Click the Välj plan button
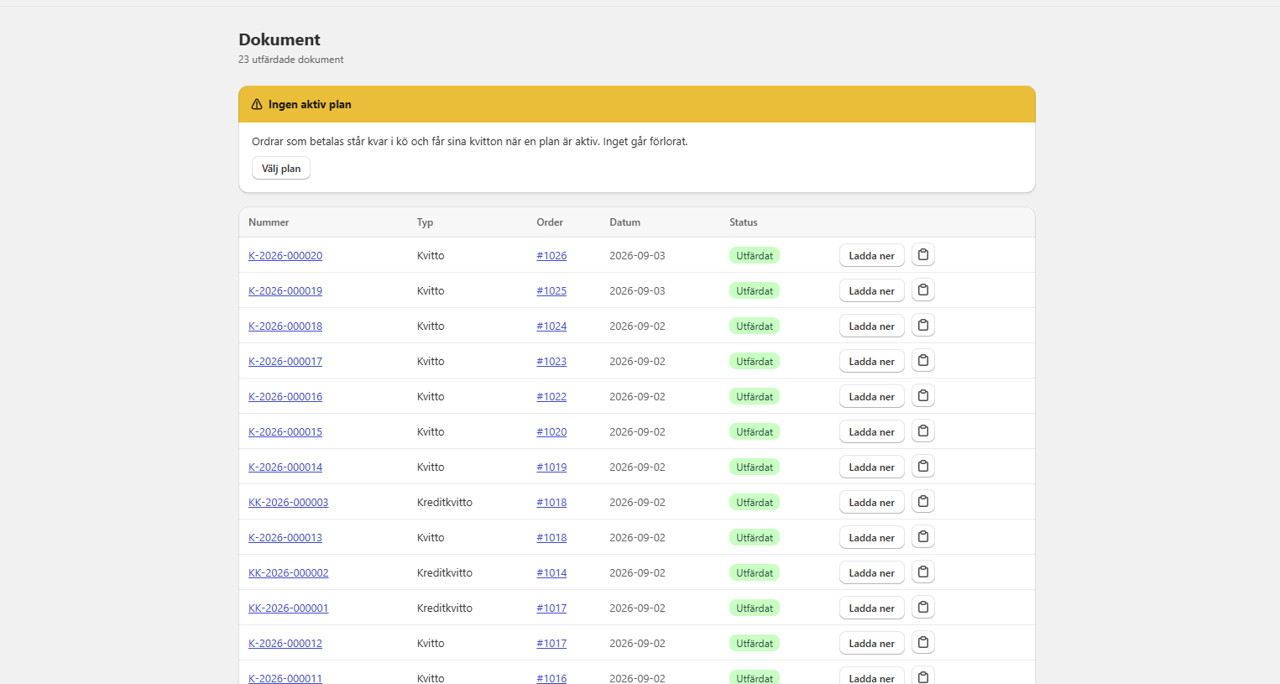The height and width of the screenshot is (684, 1280). (281, 168)
